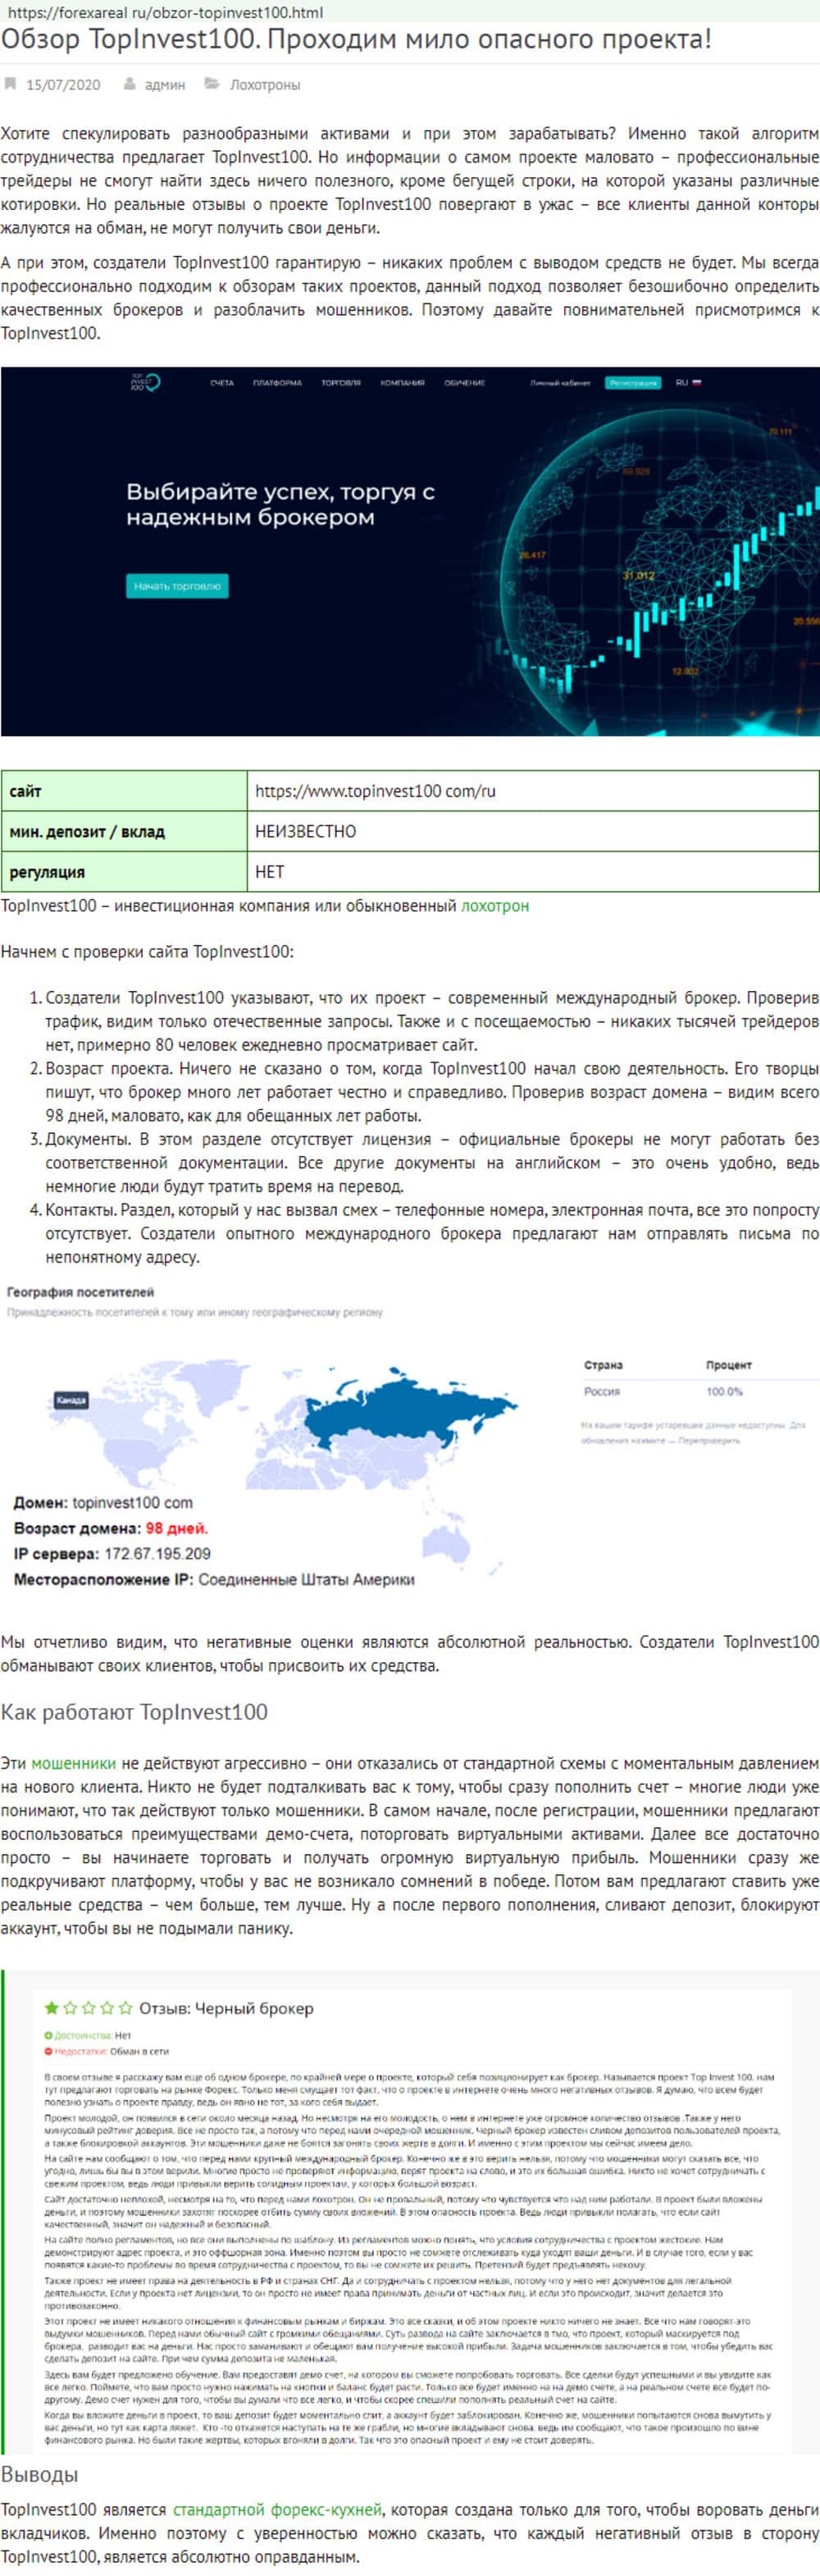Click the folder icon beside Лохотроны

pos(212,84)
